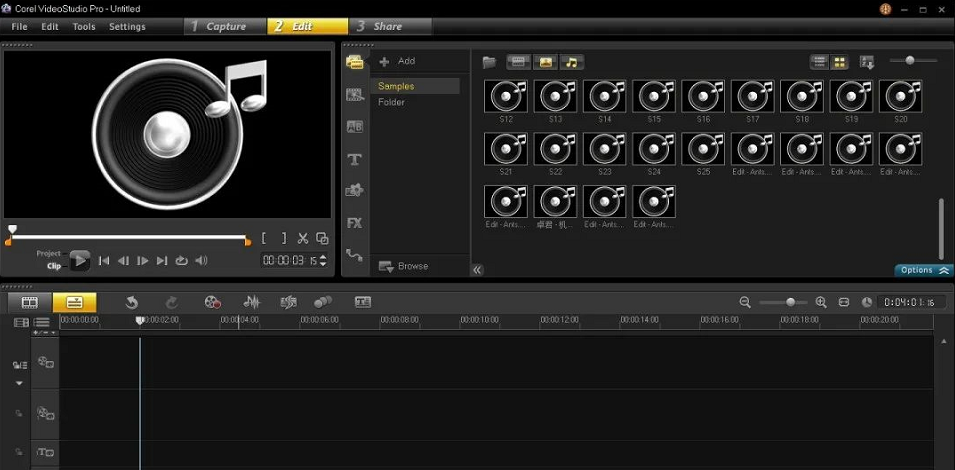The image size is (955, 470).
Task: Switch to Storyboard view
Action: (30, 302)
